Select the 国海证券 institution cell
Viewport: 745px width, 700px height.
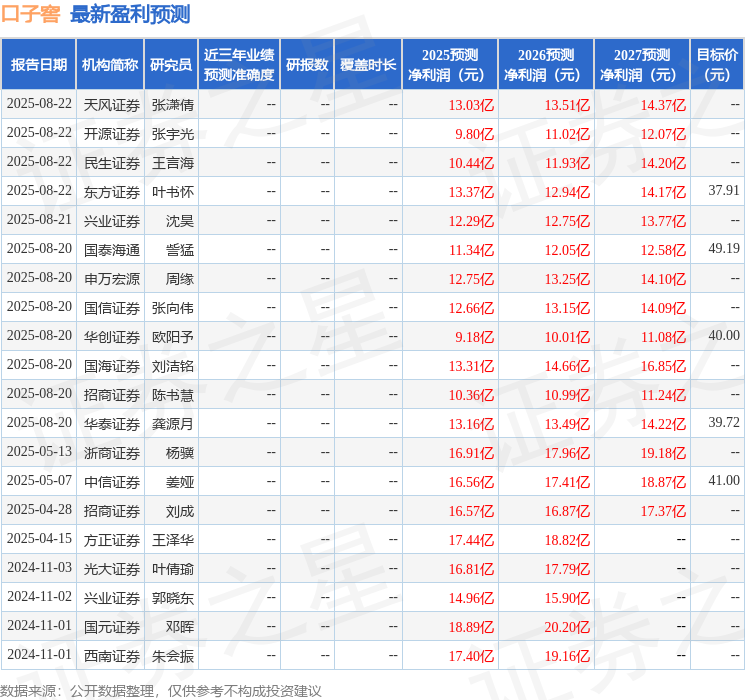(x=112, y=366)
